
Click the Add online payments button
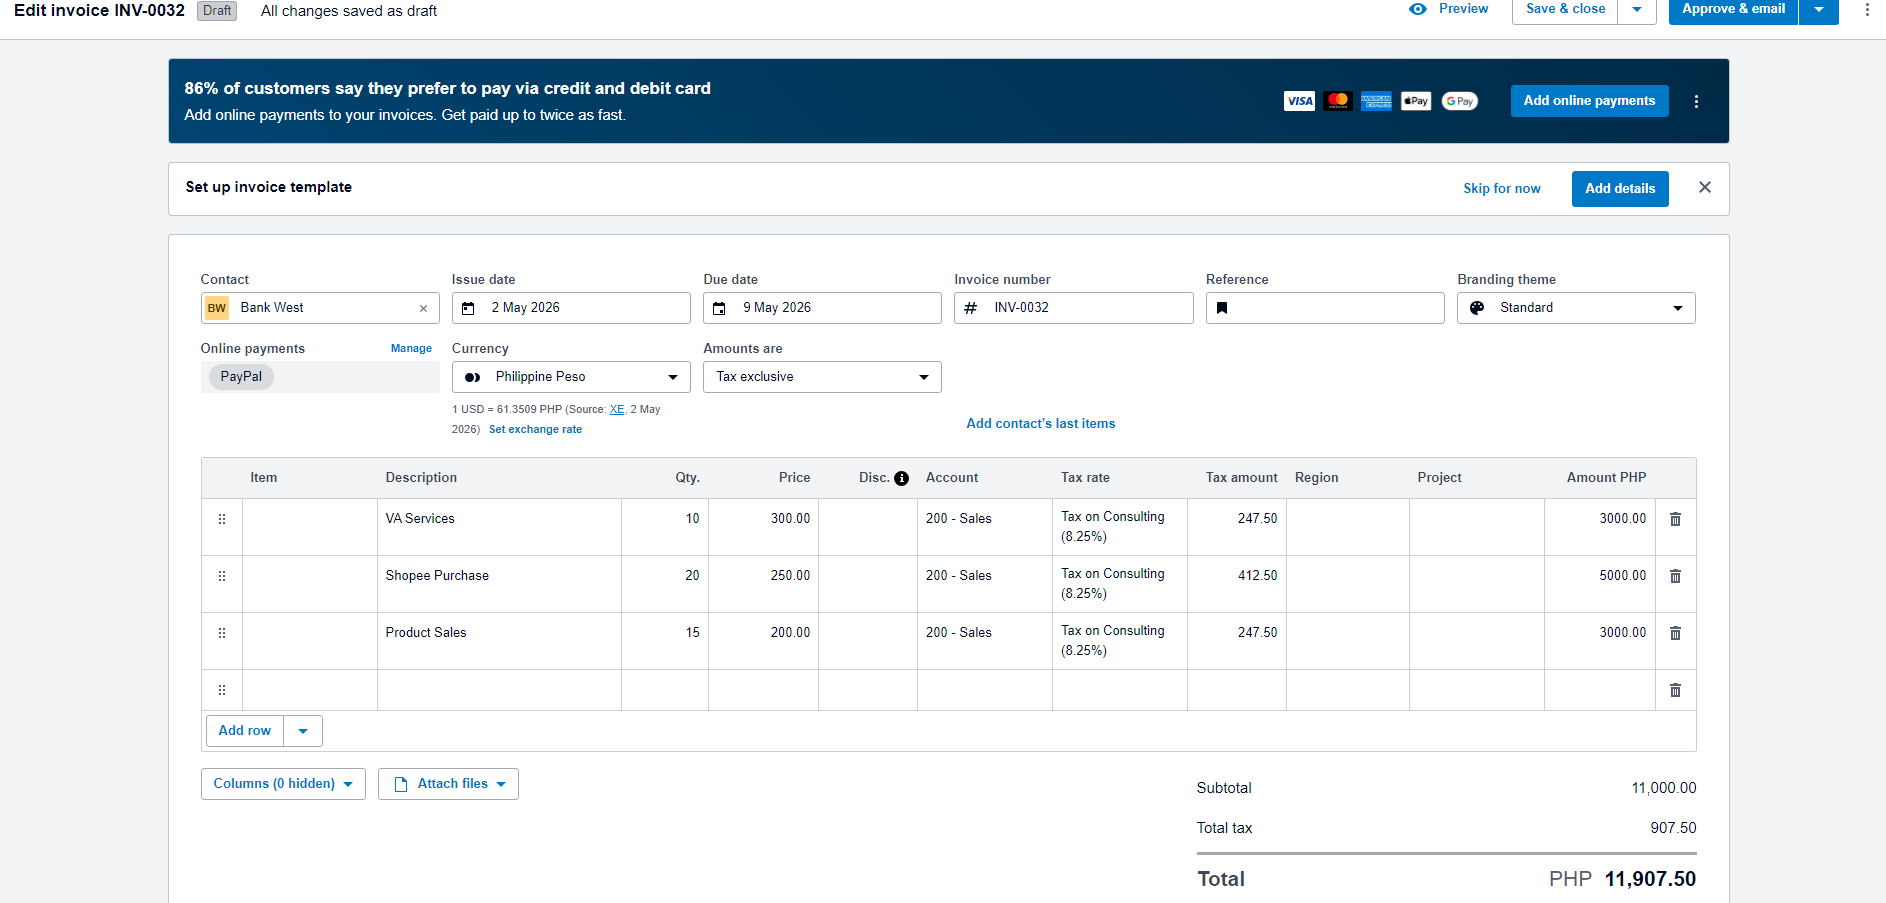click(x=1589, y=101)
